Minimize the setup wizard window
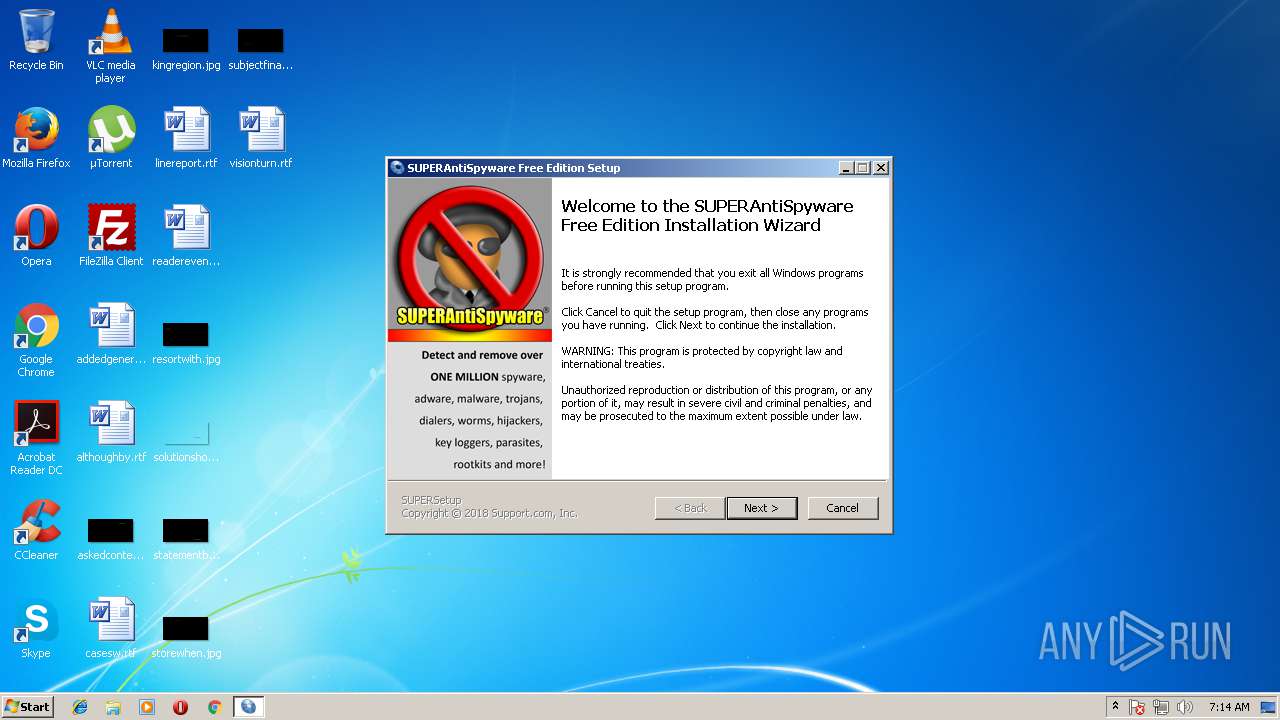 (x=846, y=168)
